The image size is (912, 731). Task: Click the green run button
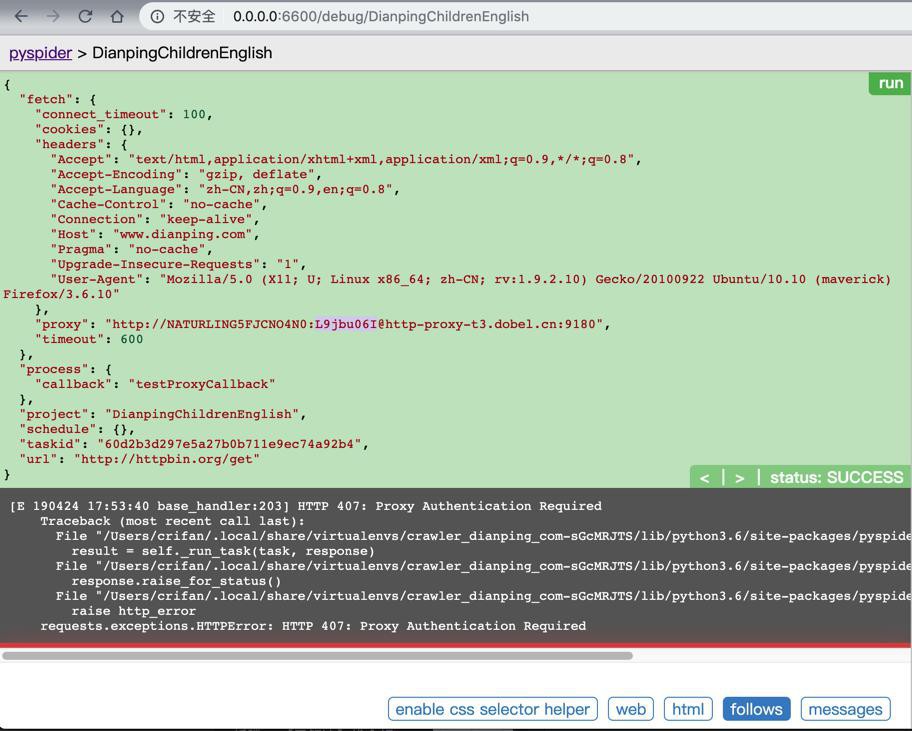pyautogui.click(x=890, y=84)
